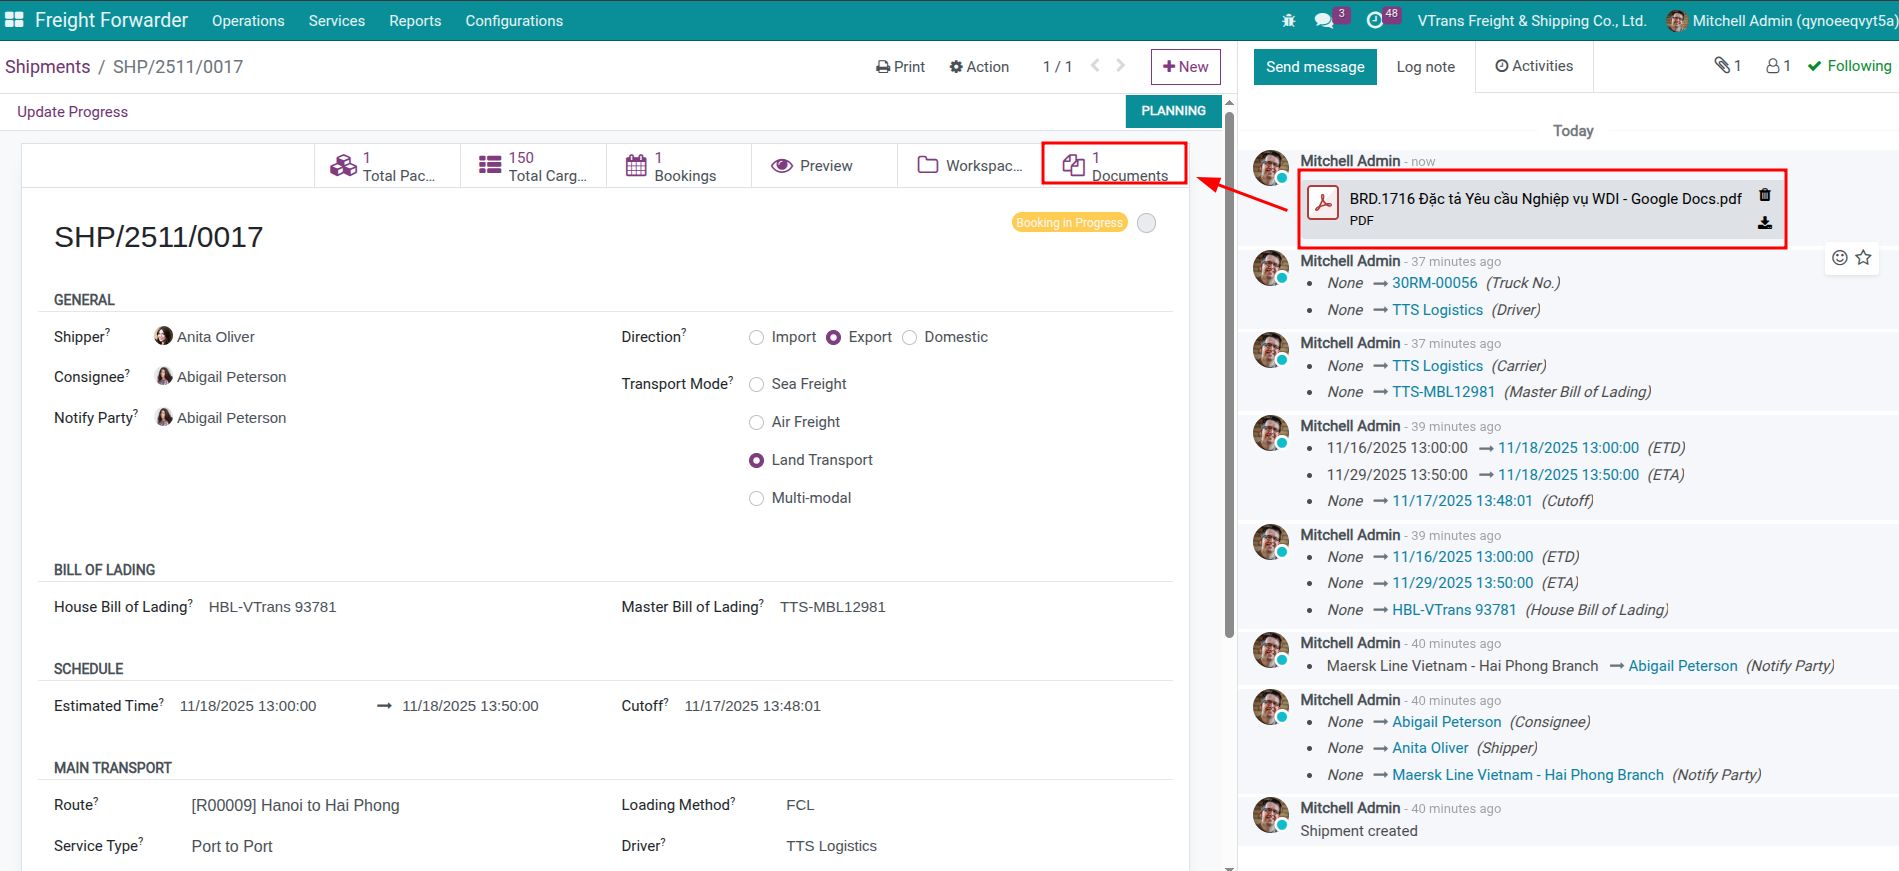Screen dimensions: 1899x871
Task: Add a reaction with the smiley icon
Action: 1839,258
